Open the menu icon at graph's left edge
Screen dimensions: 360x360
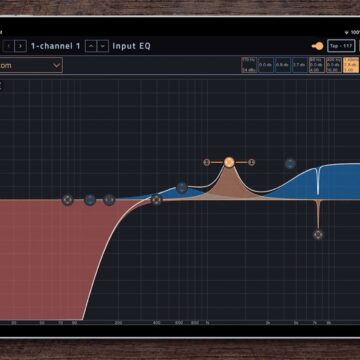point(1,86)
